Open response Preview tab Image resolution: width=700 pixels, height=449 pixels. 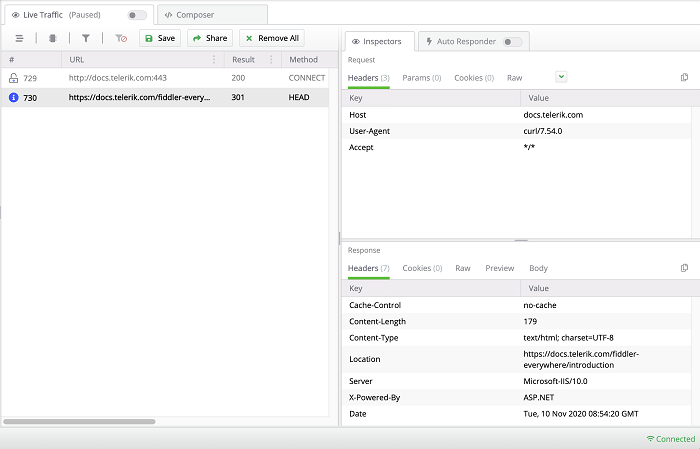point(500,268)
